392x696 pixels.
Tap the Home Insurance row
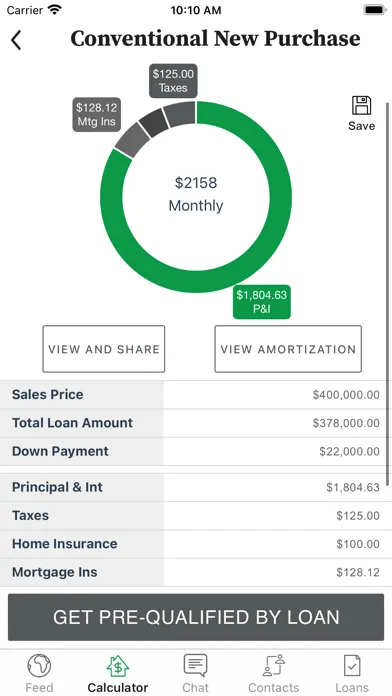click(196, 544)
